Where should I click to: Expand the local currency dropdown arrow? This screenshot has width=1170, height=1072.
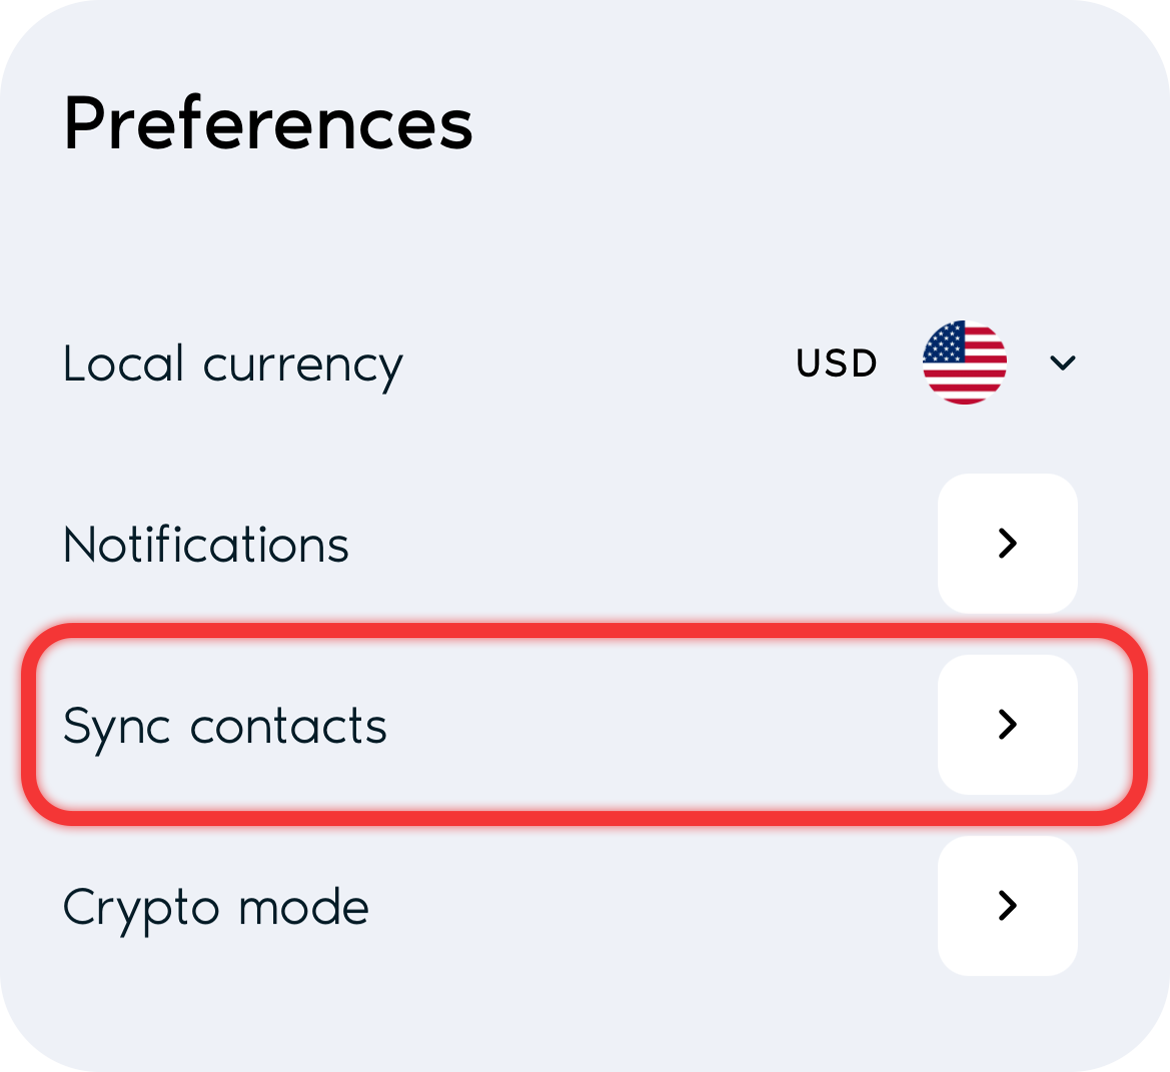click(x=1063, y=363)
